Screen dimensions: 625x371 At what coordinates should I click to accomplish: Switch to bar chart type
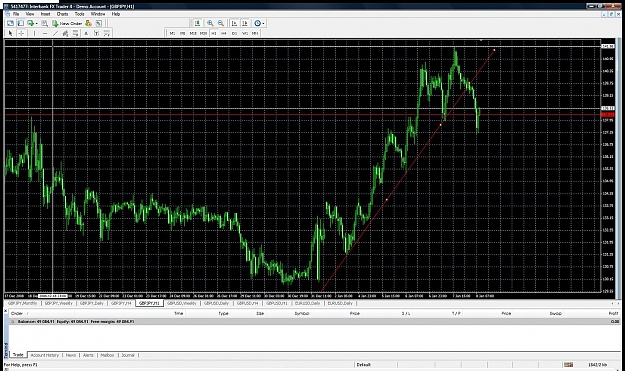coord(197,24)
